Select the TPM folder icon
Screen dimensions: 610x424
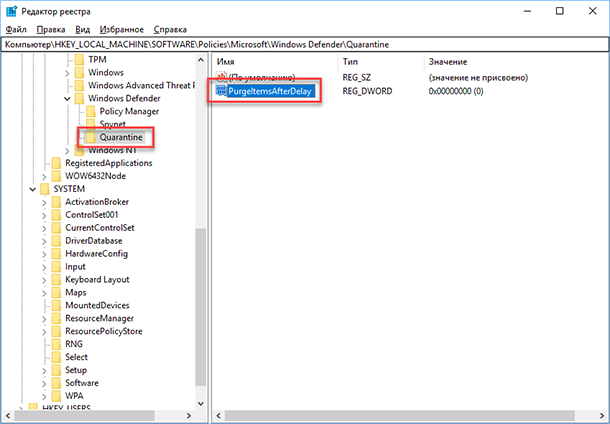click(79, 60)
